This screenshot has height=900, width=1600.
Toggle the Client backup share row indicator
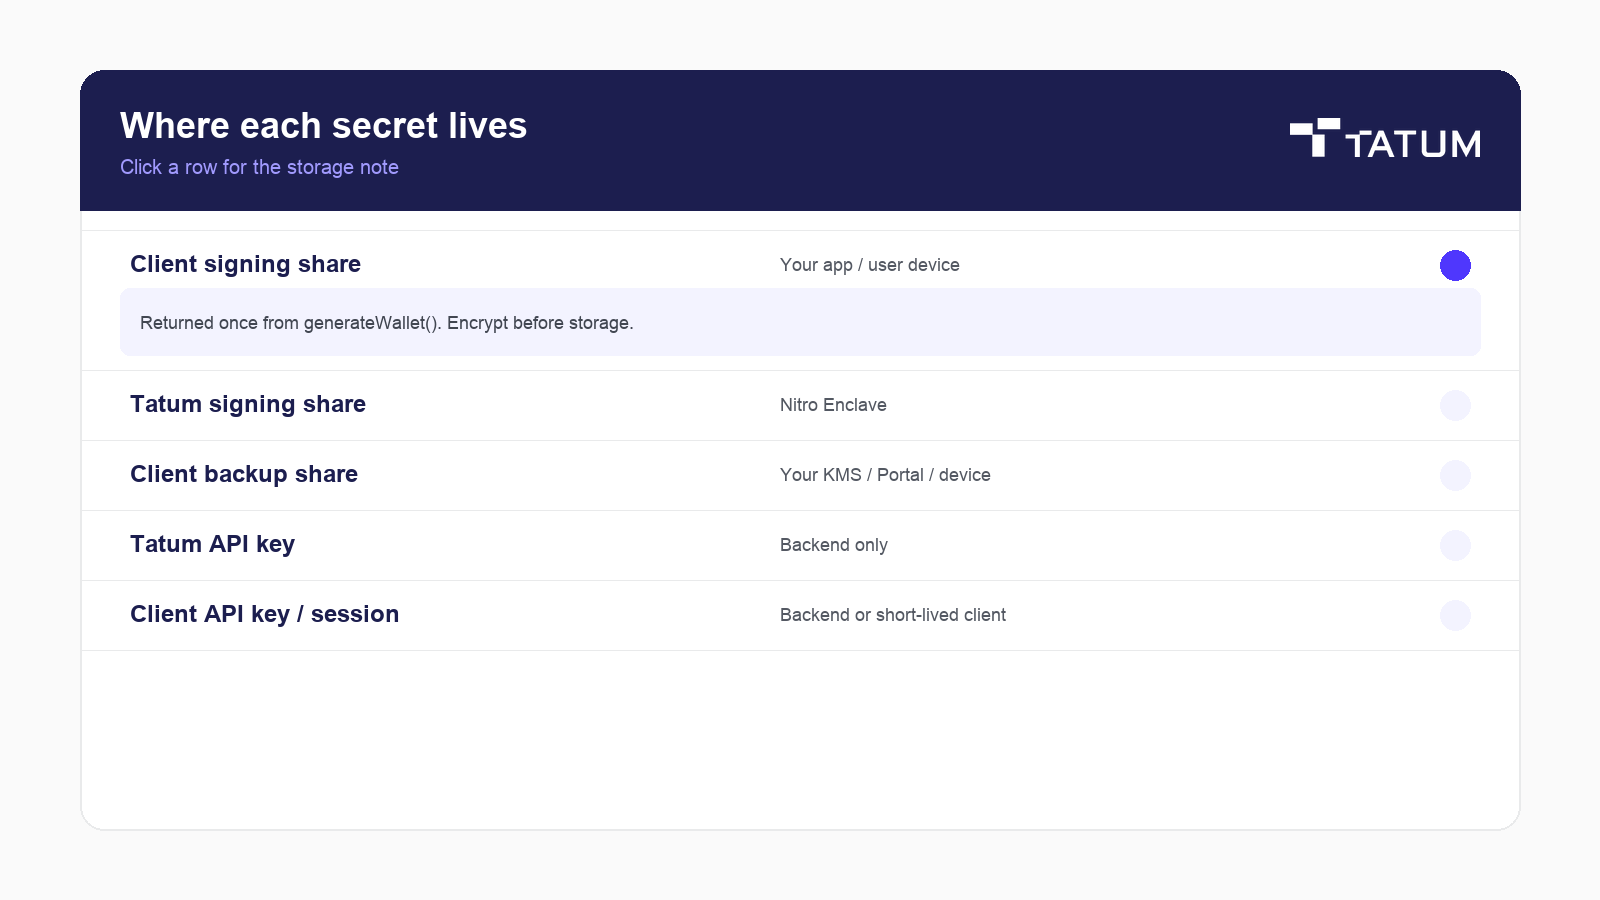coord(1455,475)
